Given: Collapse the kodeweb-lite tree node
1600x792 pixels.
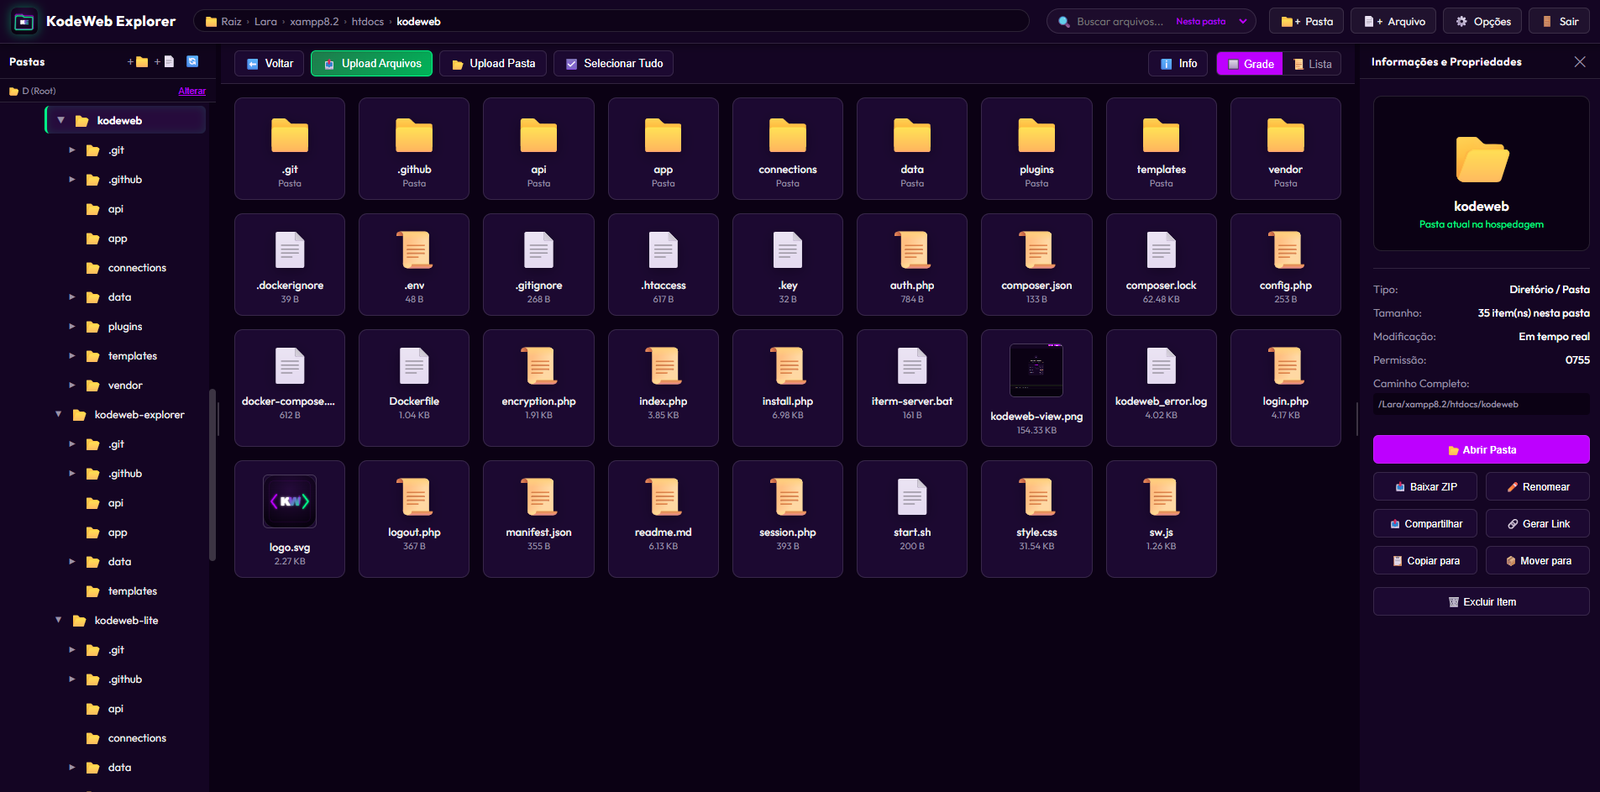Looking at the screenshot, I should click(x=58, y=620).
